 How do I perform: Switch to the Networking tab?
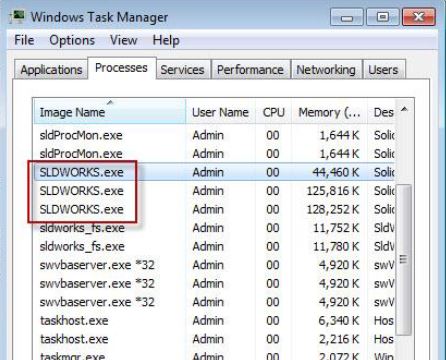326,70
